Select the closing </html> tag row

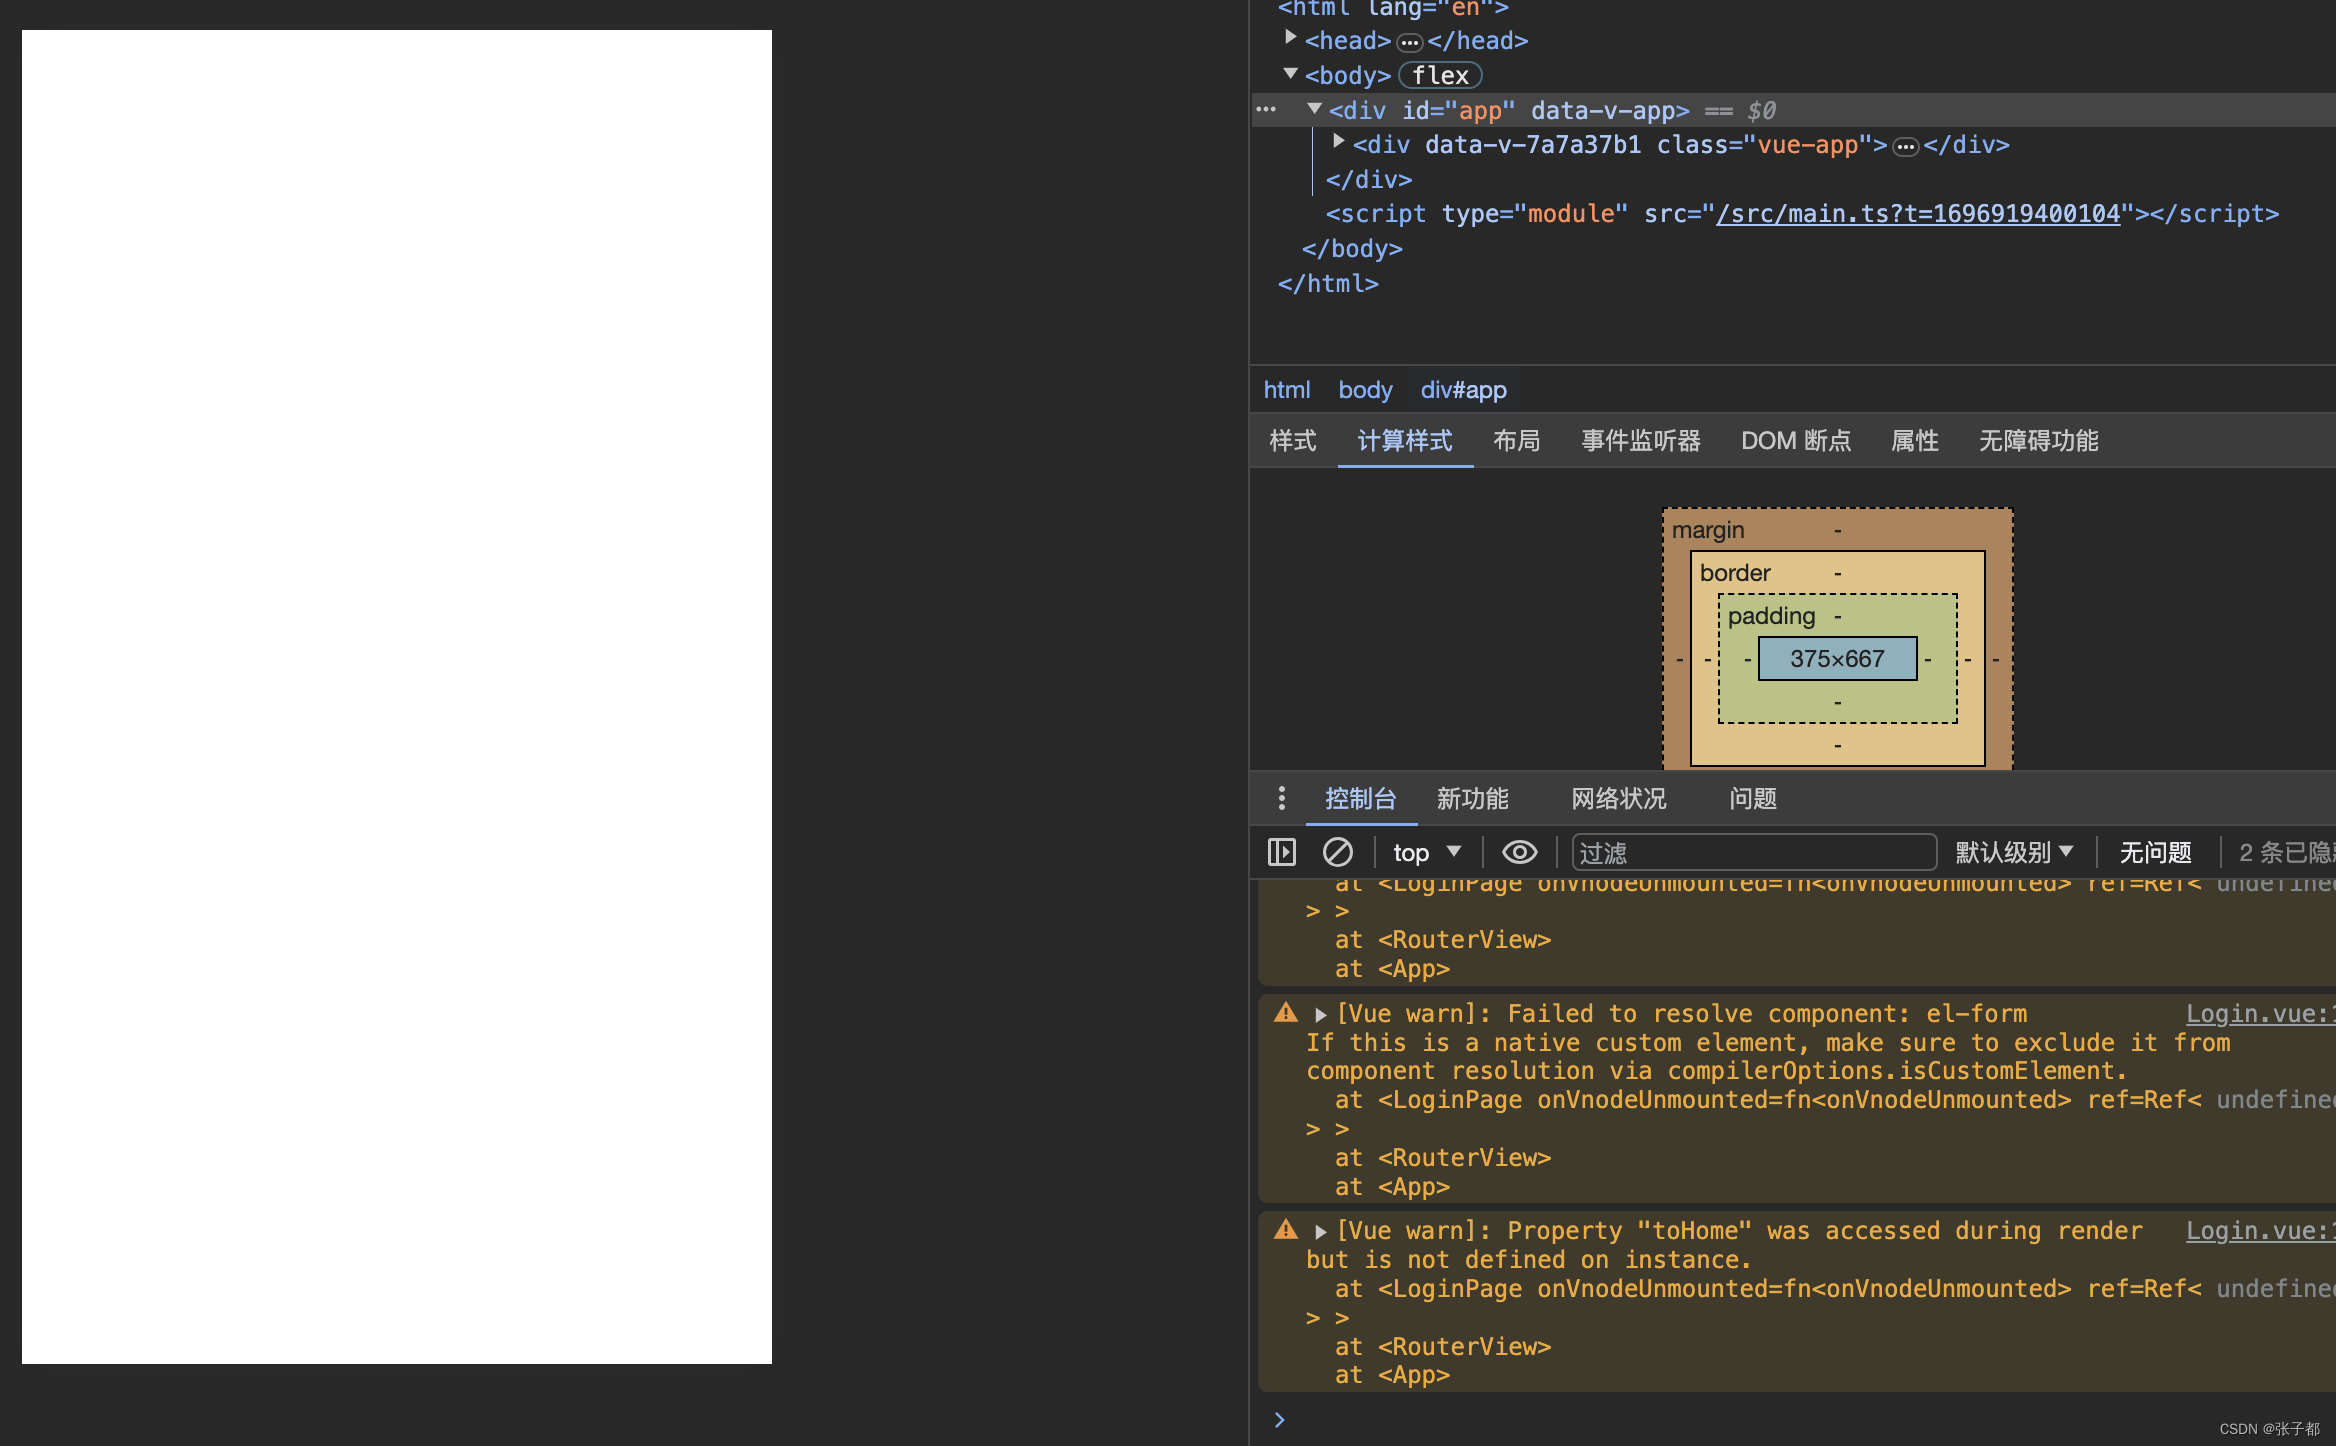pyautogui.click(x=1328, y=284)
